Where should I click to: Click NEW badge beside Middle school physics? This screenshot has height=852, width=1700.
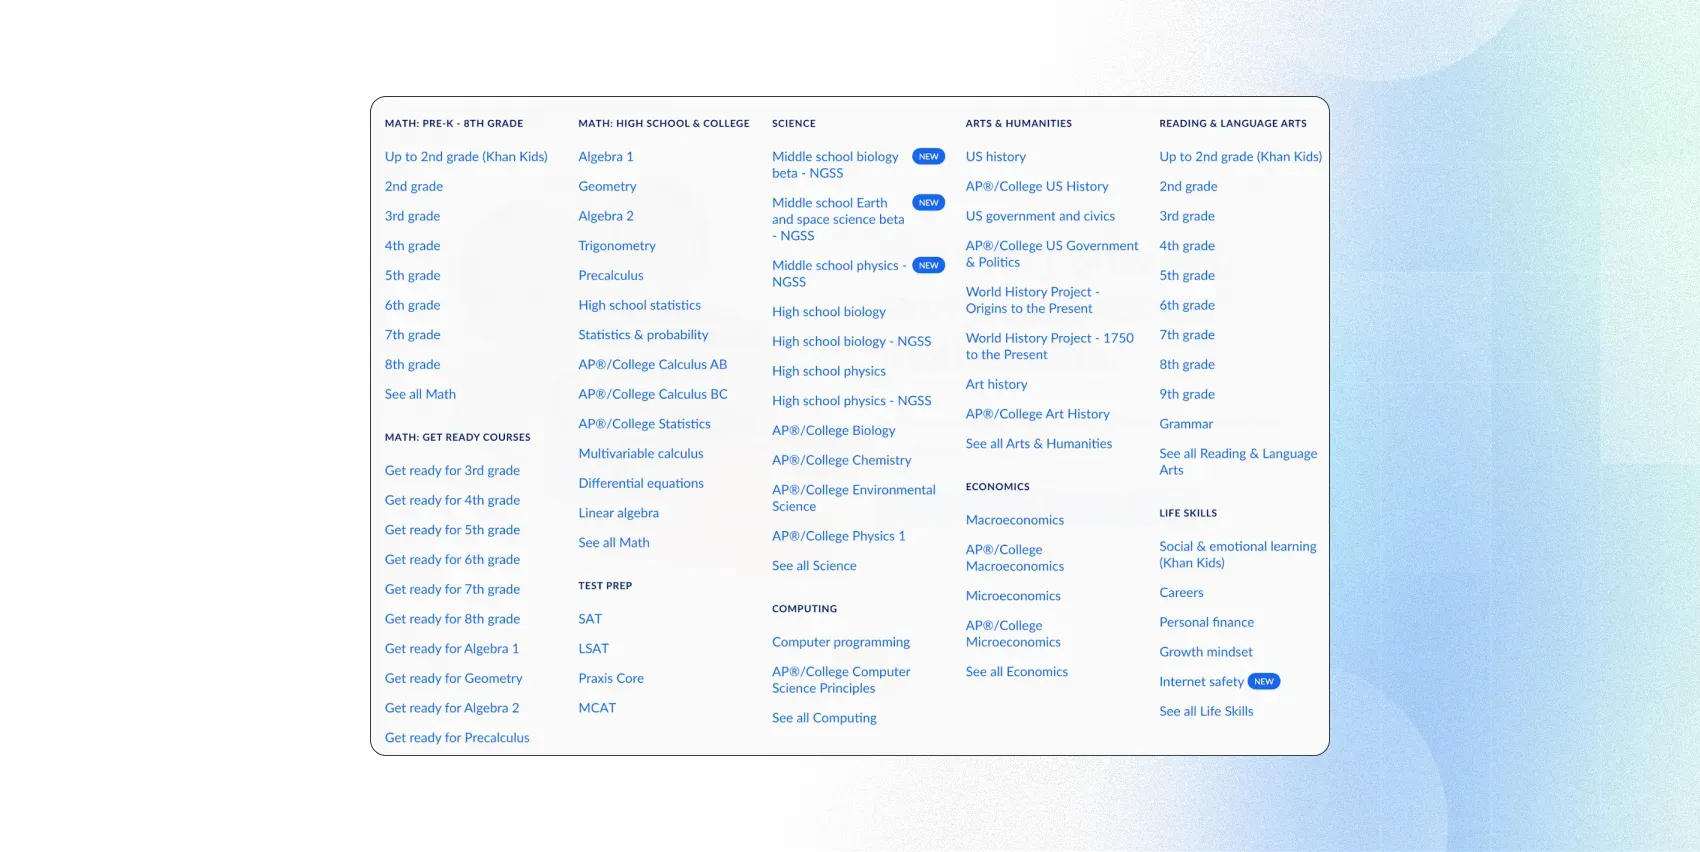[929, 266]
